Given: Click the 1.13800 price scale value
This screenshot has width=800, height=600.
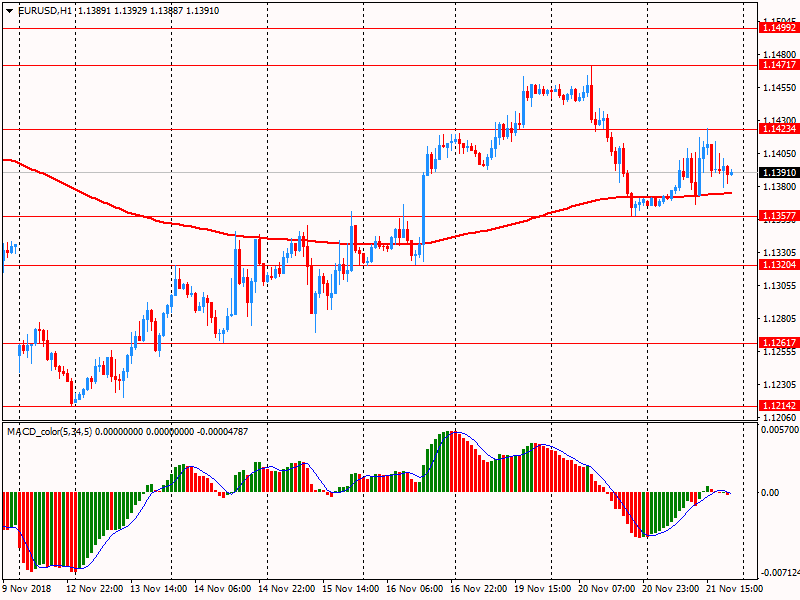Looking at the screenshot, I should click(779, 186).
